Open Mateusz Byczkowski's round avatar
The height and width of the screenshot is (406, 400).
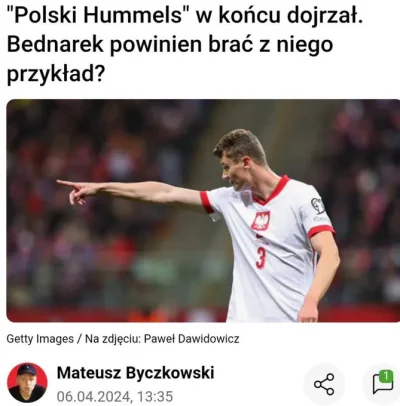[x=27, y=382]
